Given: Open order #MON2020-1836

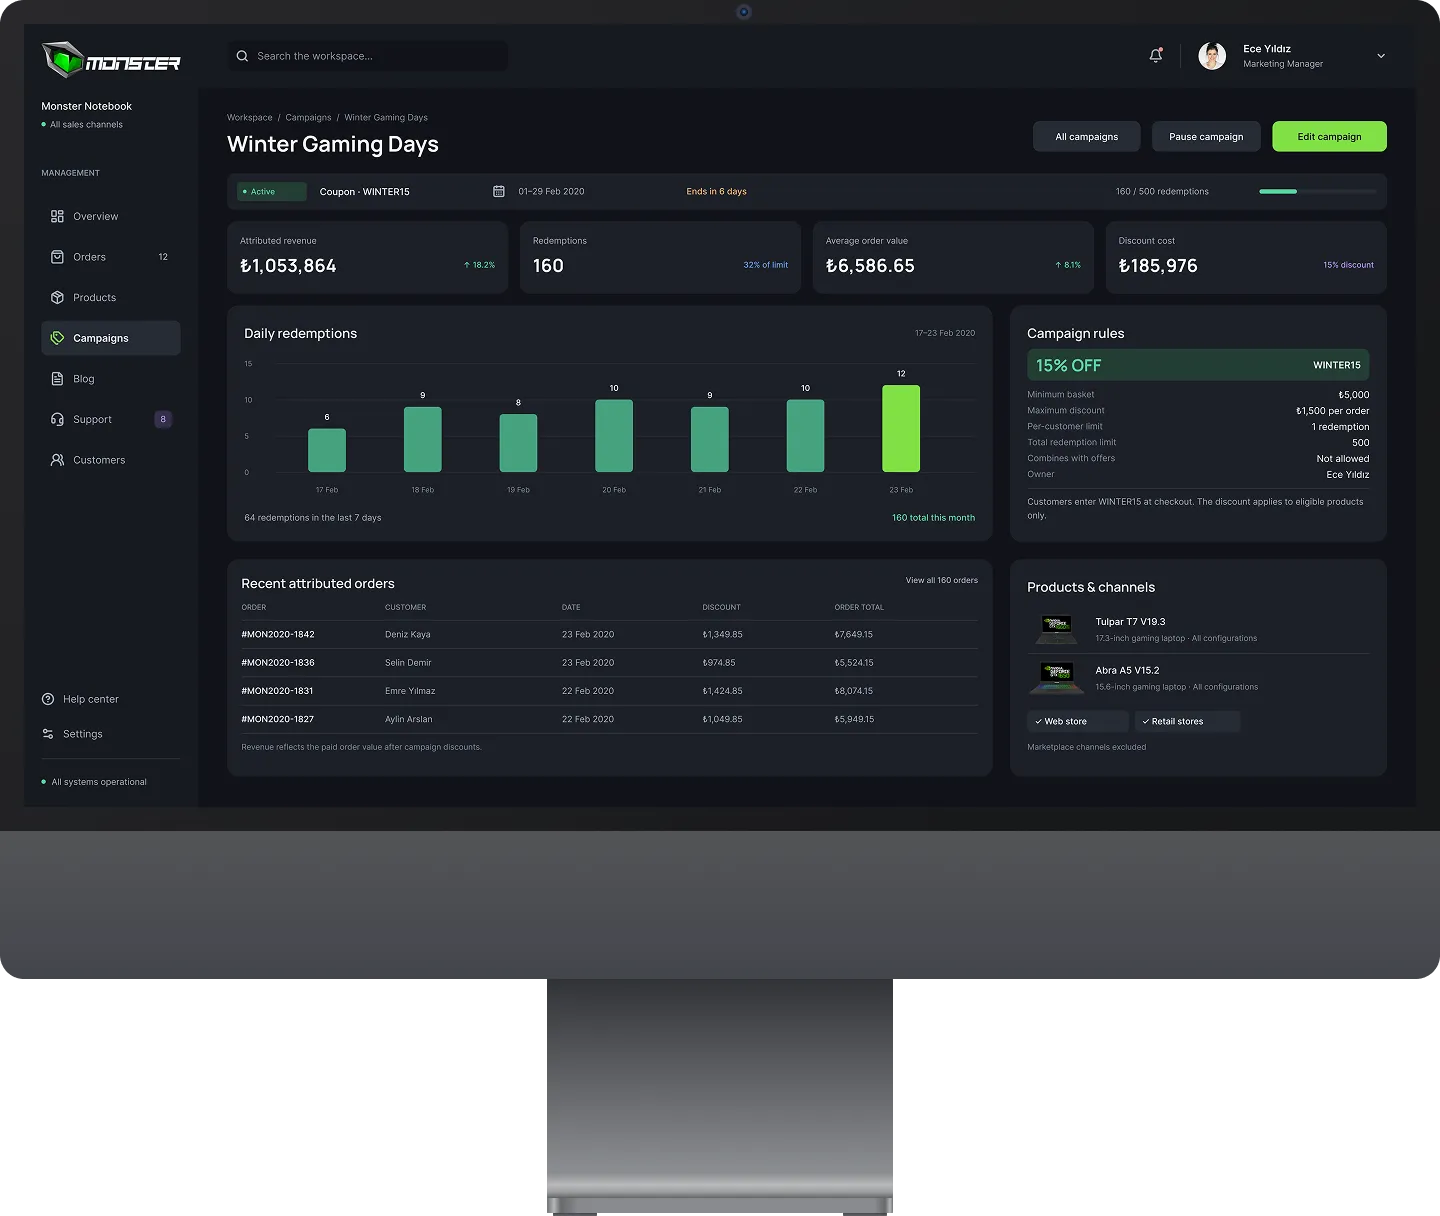Looking at the screenshot, I should [x=278, y=662].
